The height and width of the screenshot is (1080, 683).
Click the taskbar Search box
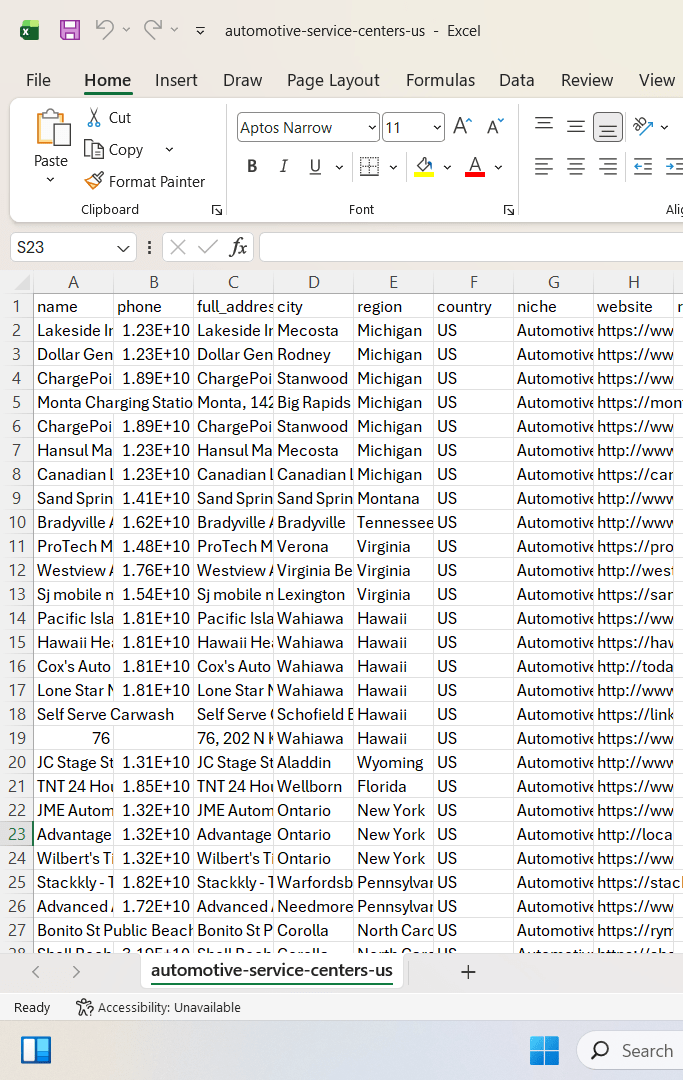(x=632, y=1050)
